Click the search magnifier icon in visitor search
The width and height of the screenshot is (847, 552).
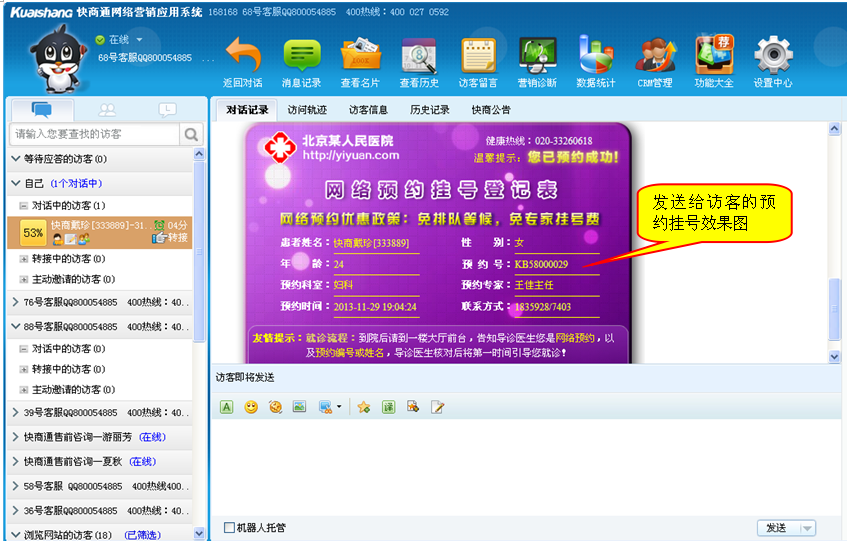click(191, 134)
